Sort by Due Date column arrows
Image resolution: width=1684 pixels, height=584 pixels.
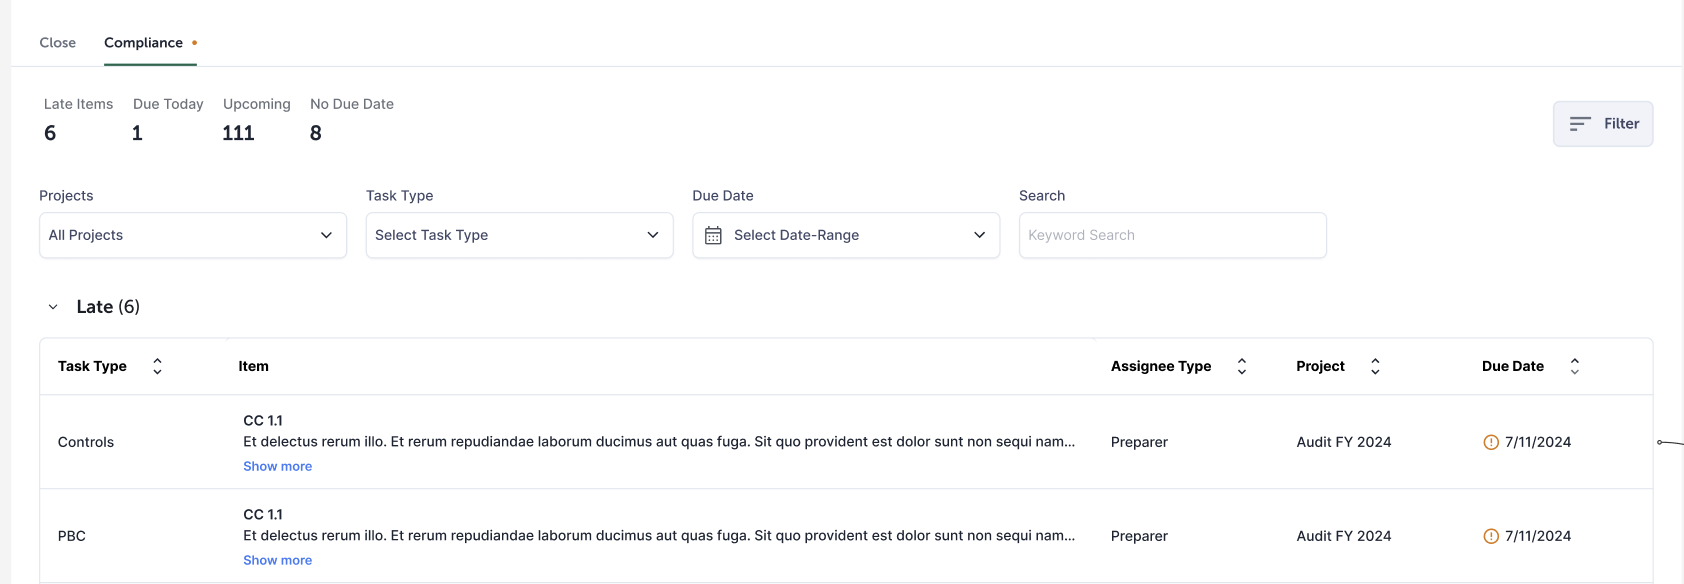pos(1575,366)
